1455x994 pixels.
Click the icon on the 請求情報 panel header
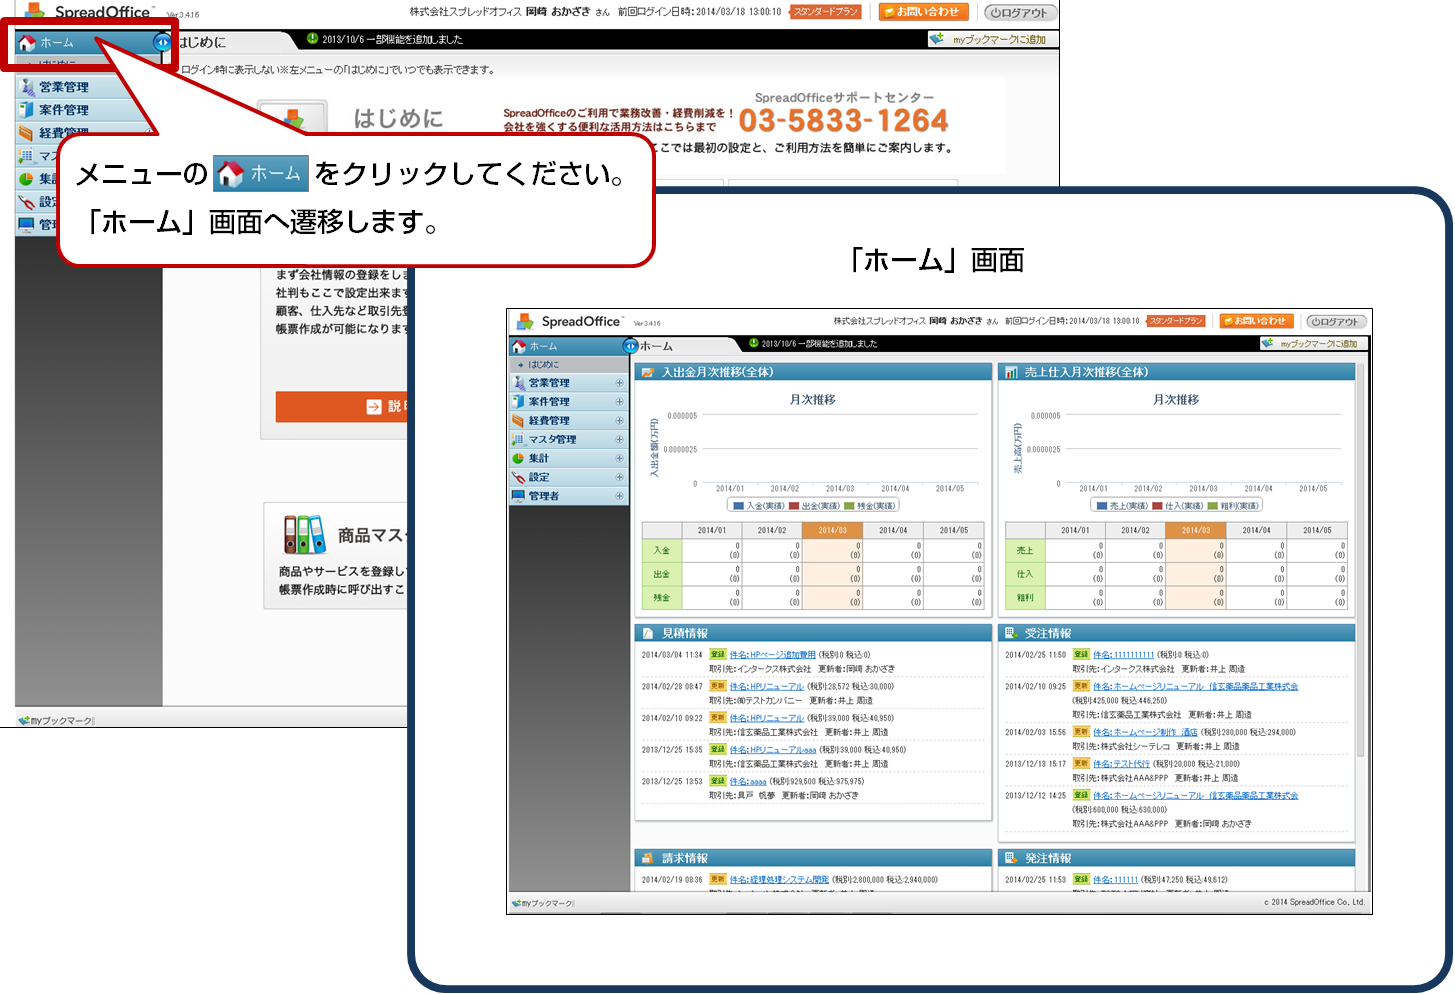[648, 859]
